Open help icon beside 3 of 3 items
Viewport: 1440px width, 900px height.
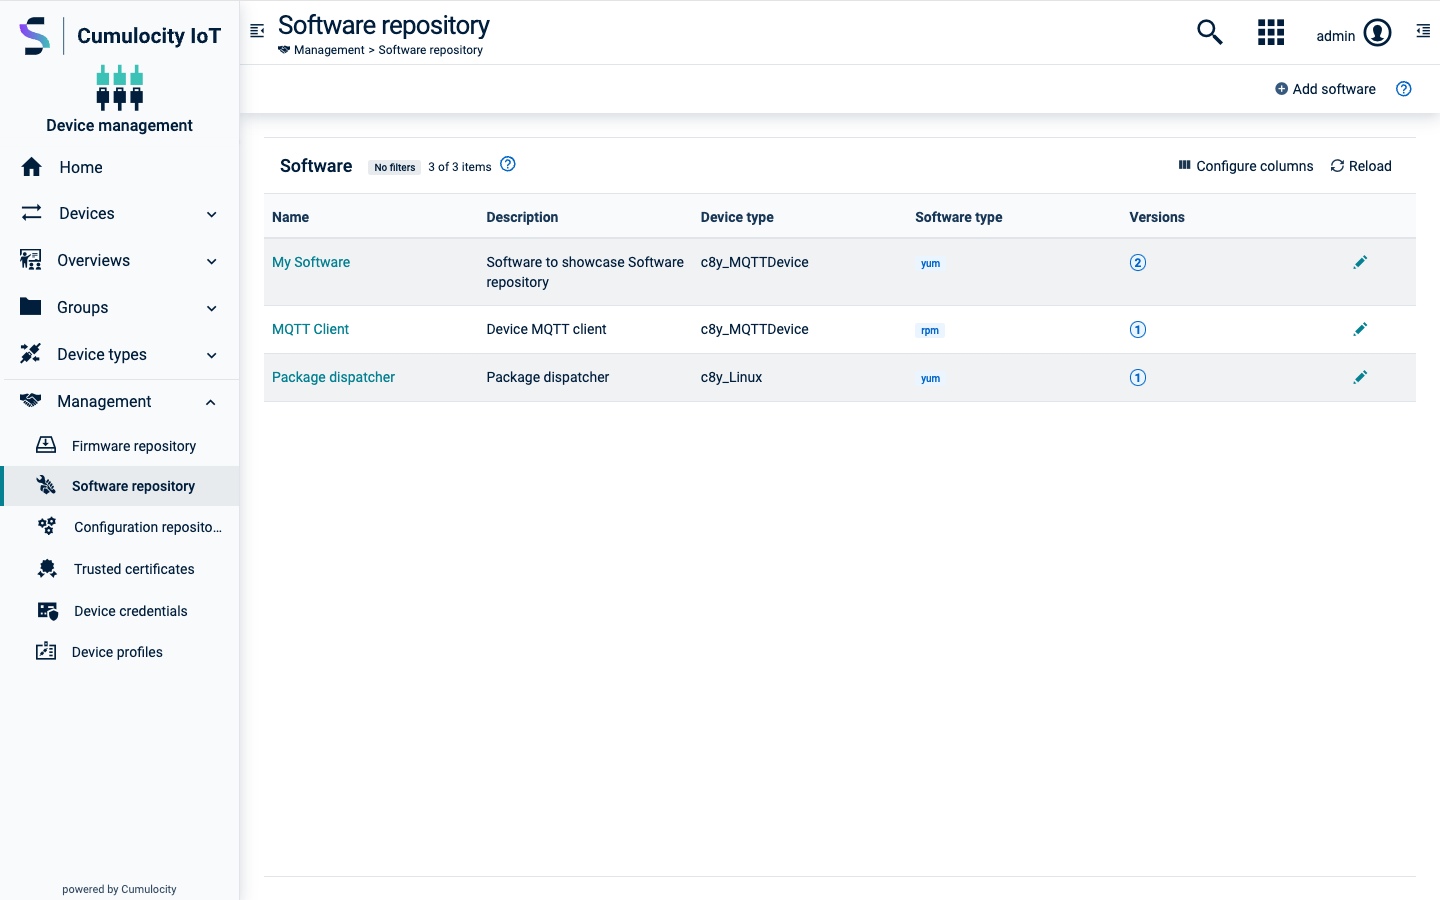pyautogui.click(x=508, y=164)
